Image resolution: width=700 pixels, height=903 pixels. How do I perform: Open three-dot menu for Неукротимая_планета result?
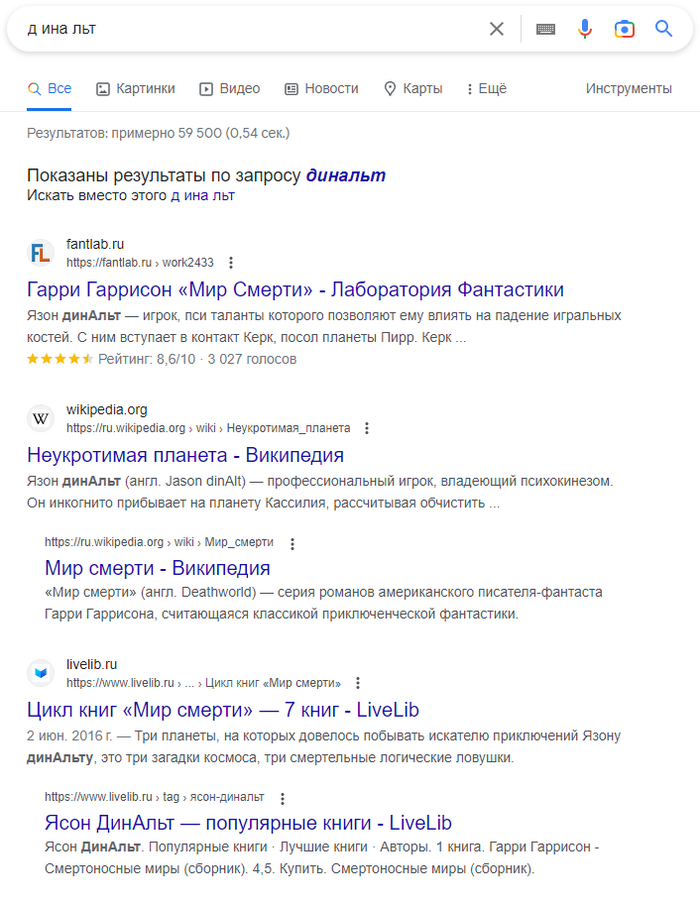click(366, 428)
